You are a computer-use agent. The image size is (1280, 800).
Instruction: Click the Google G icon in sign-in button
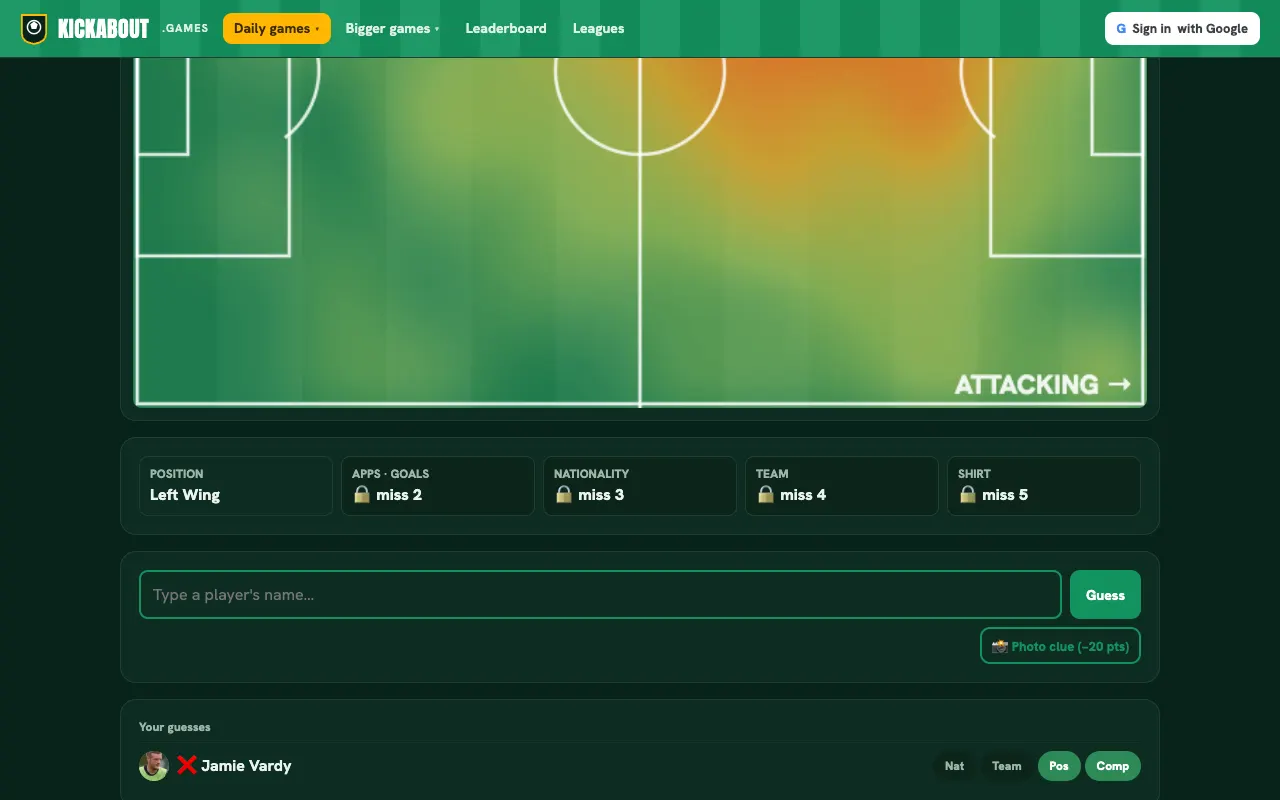click(x=1122, y=29)
